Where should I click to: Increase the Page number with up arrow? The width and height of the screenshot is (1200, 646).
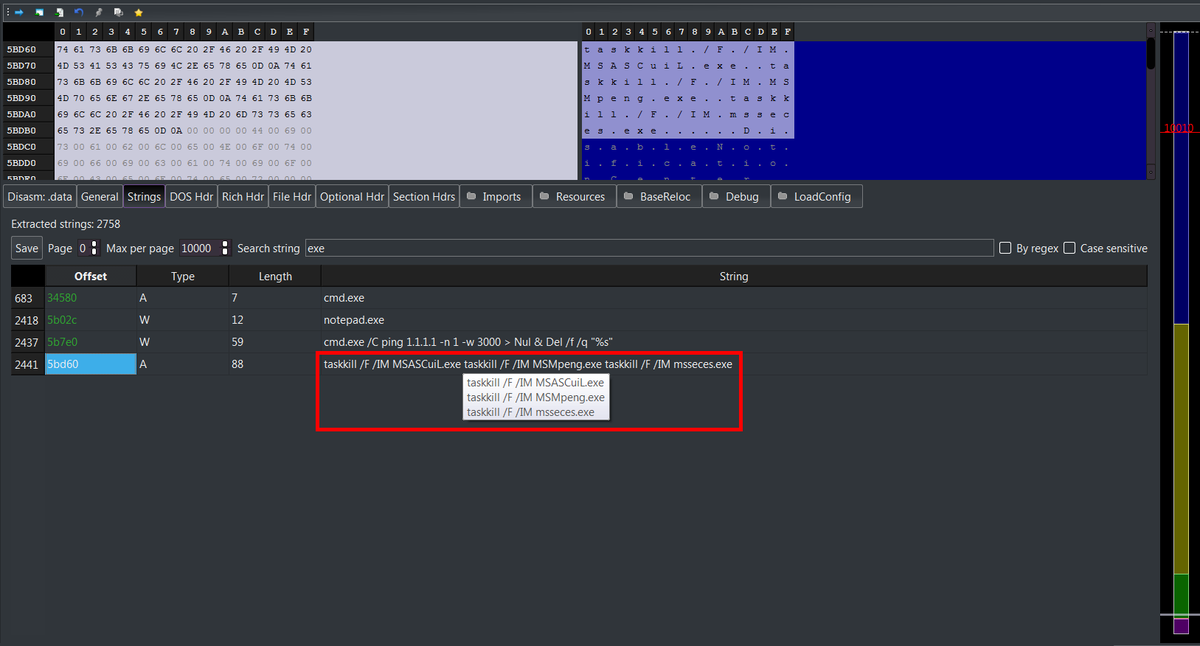(95, 244)
